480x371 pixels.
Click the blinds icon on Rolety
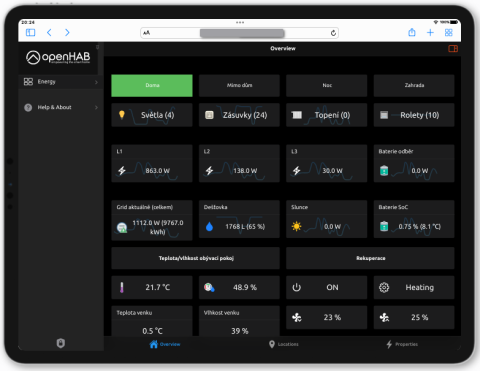tap(384, 115)
